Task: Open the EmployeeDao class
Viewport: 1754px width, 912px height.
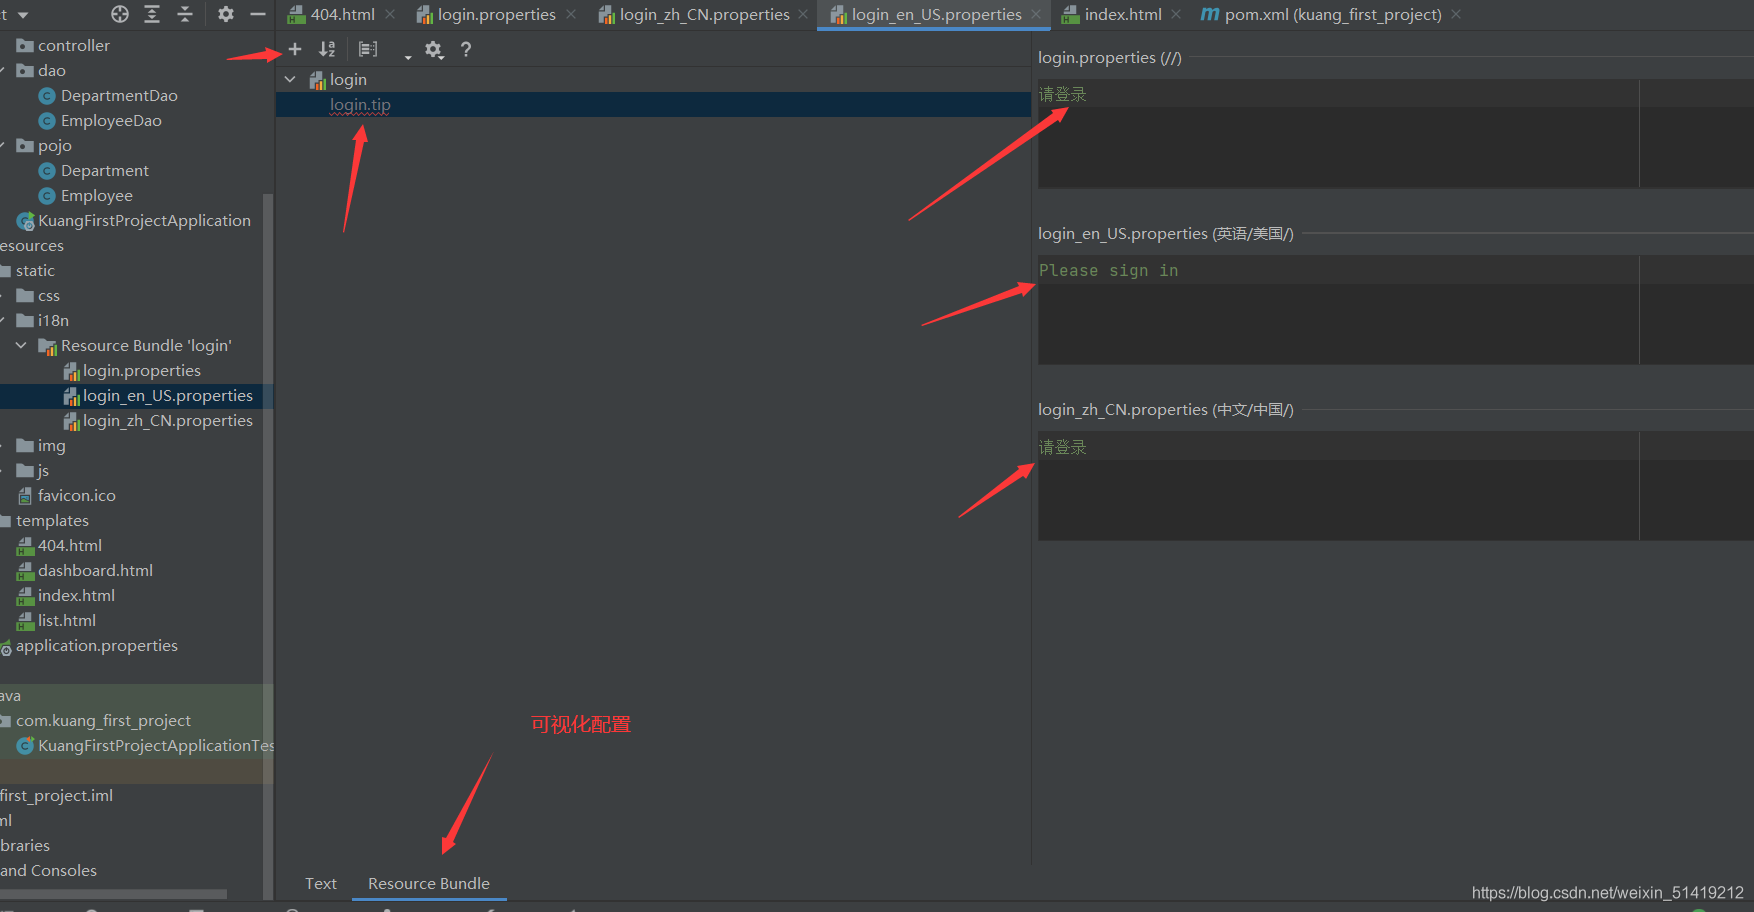Action: [111, 120]
